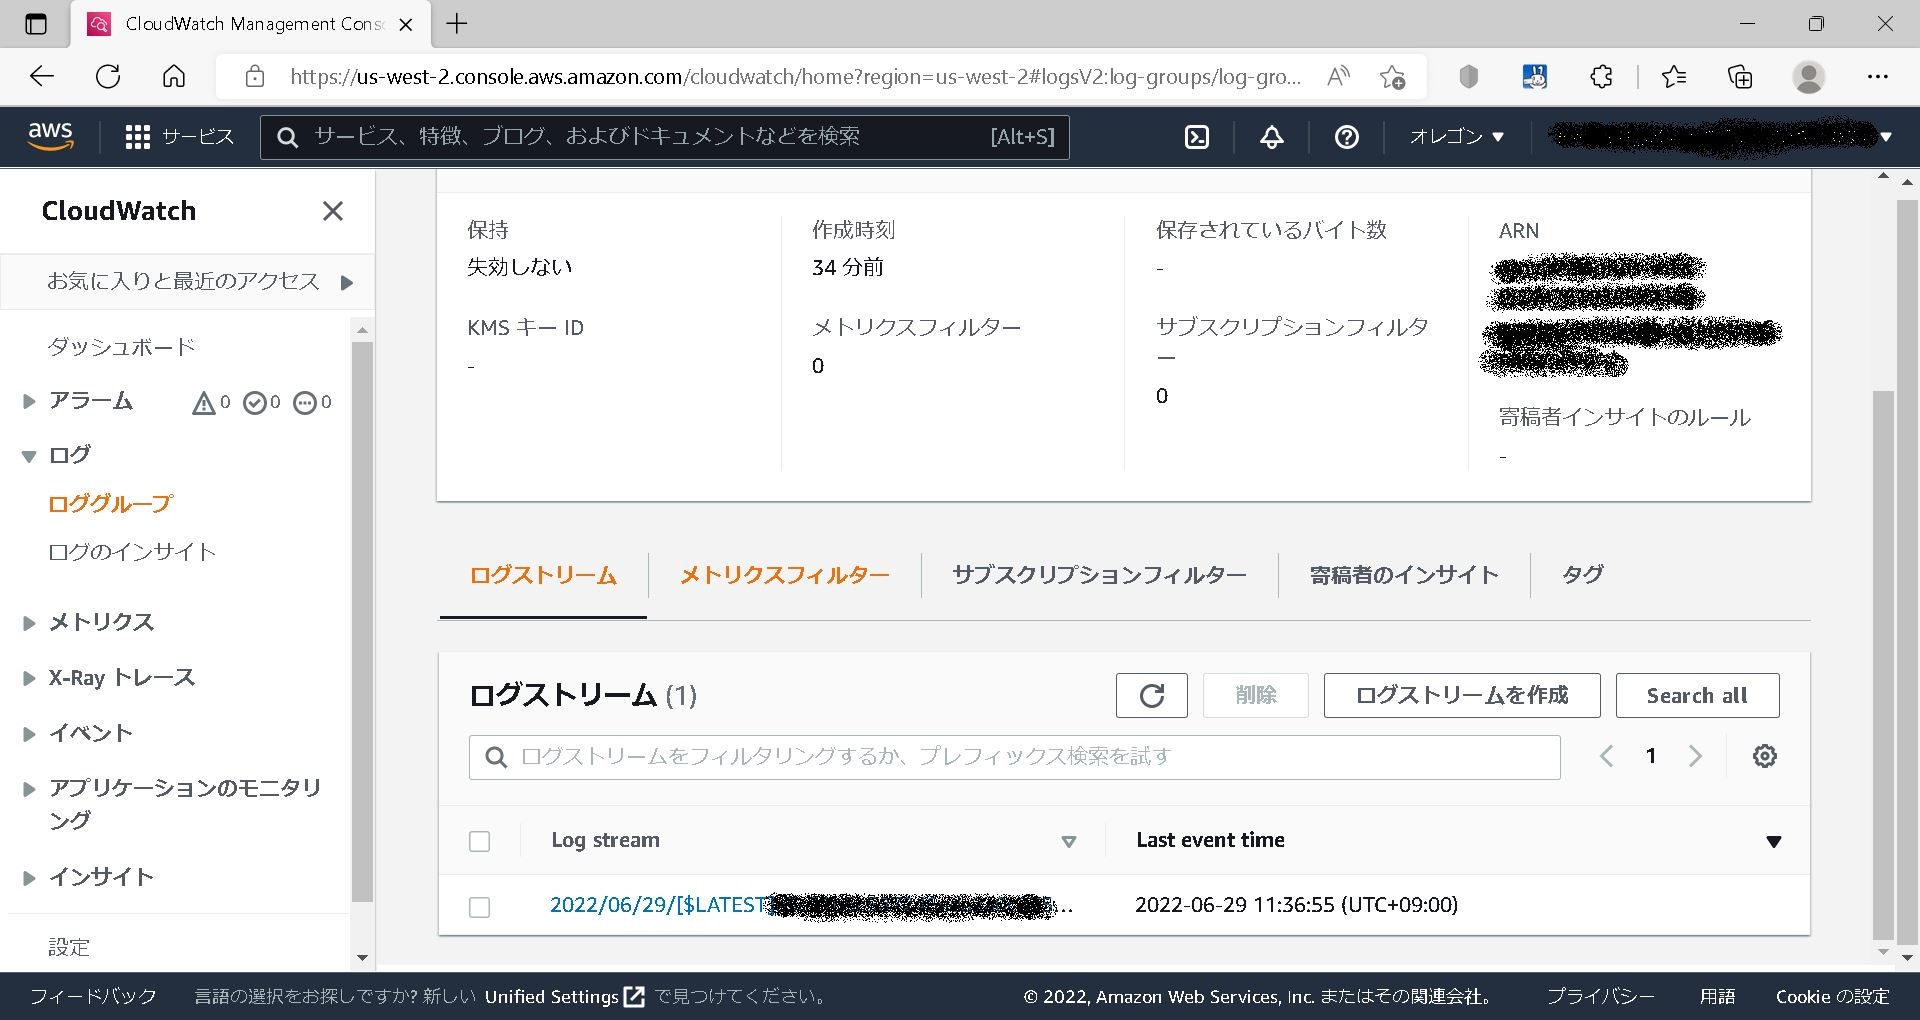The width and height of the screenshot is (1920, 1020).
Task: Go to previous log streams page
Action: coord(1606,756)
